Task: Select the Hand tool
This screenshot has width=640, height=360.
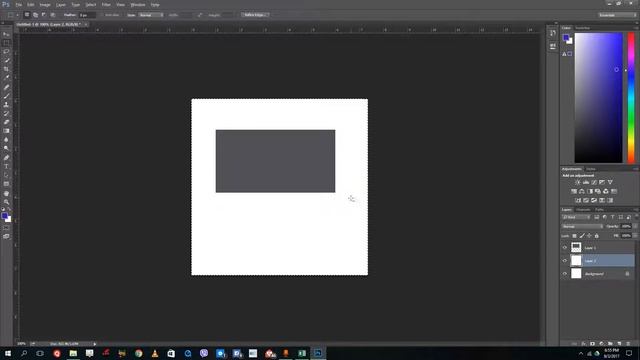Action: (x=6, y=193)
